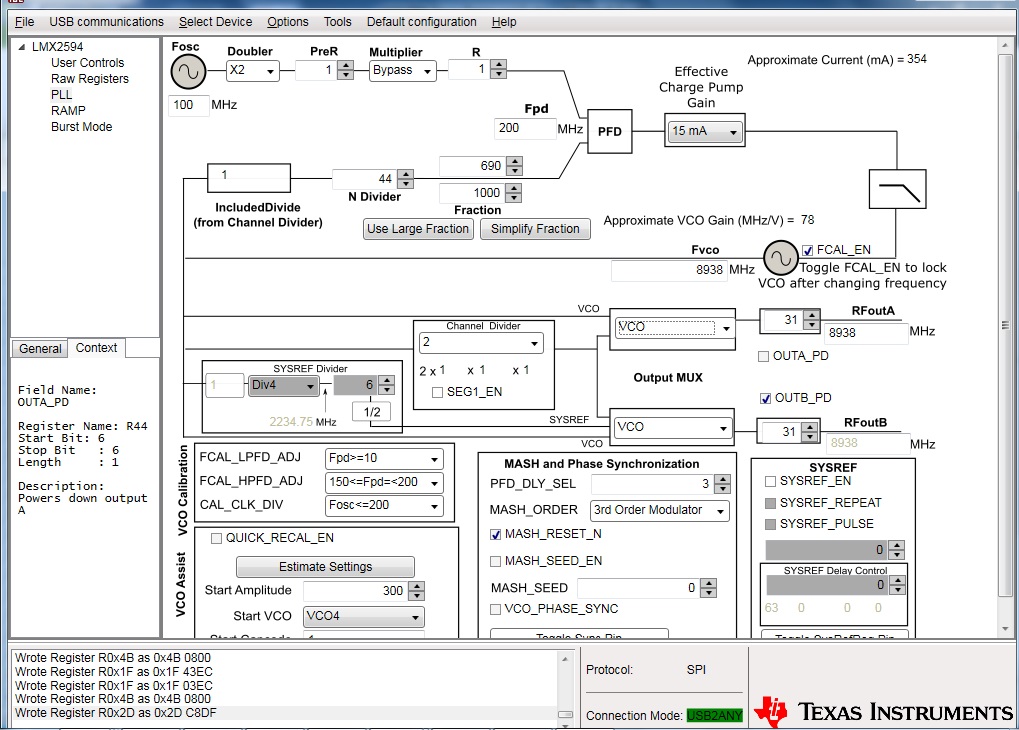Open the USB communications menu
Viewport: 1019px width, 730px height.
pos(107,21)
